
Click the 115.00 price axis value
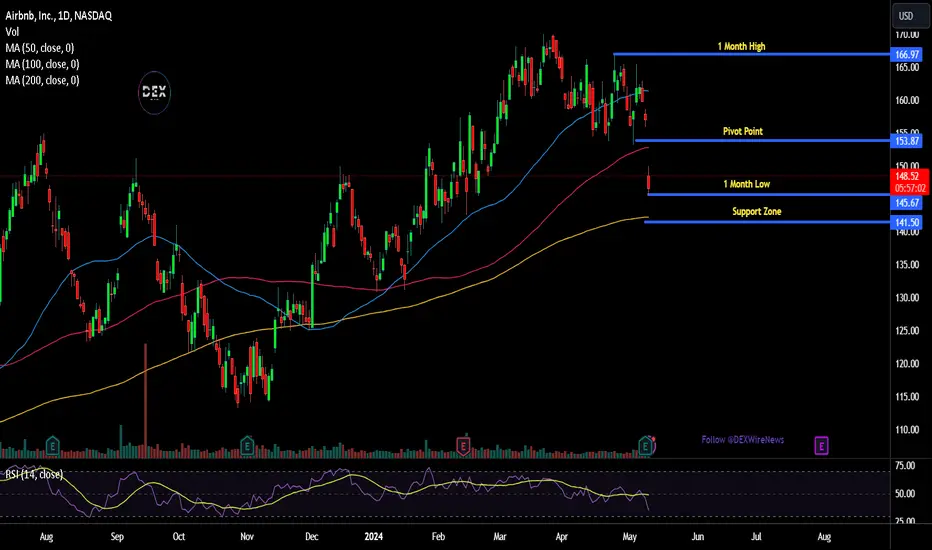(907, 397)
